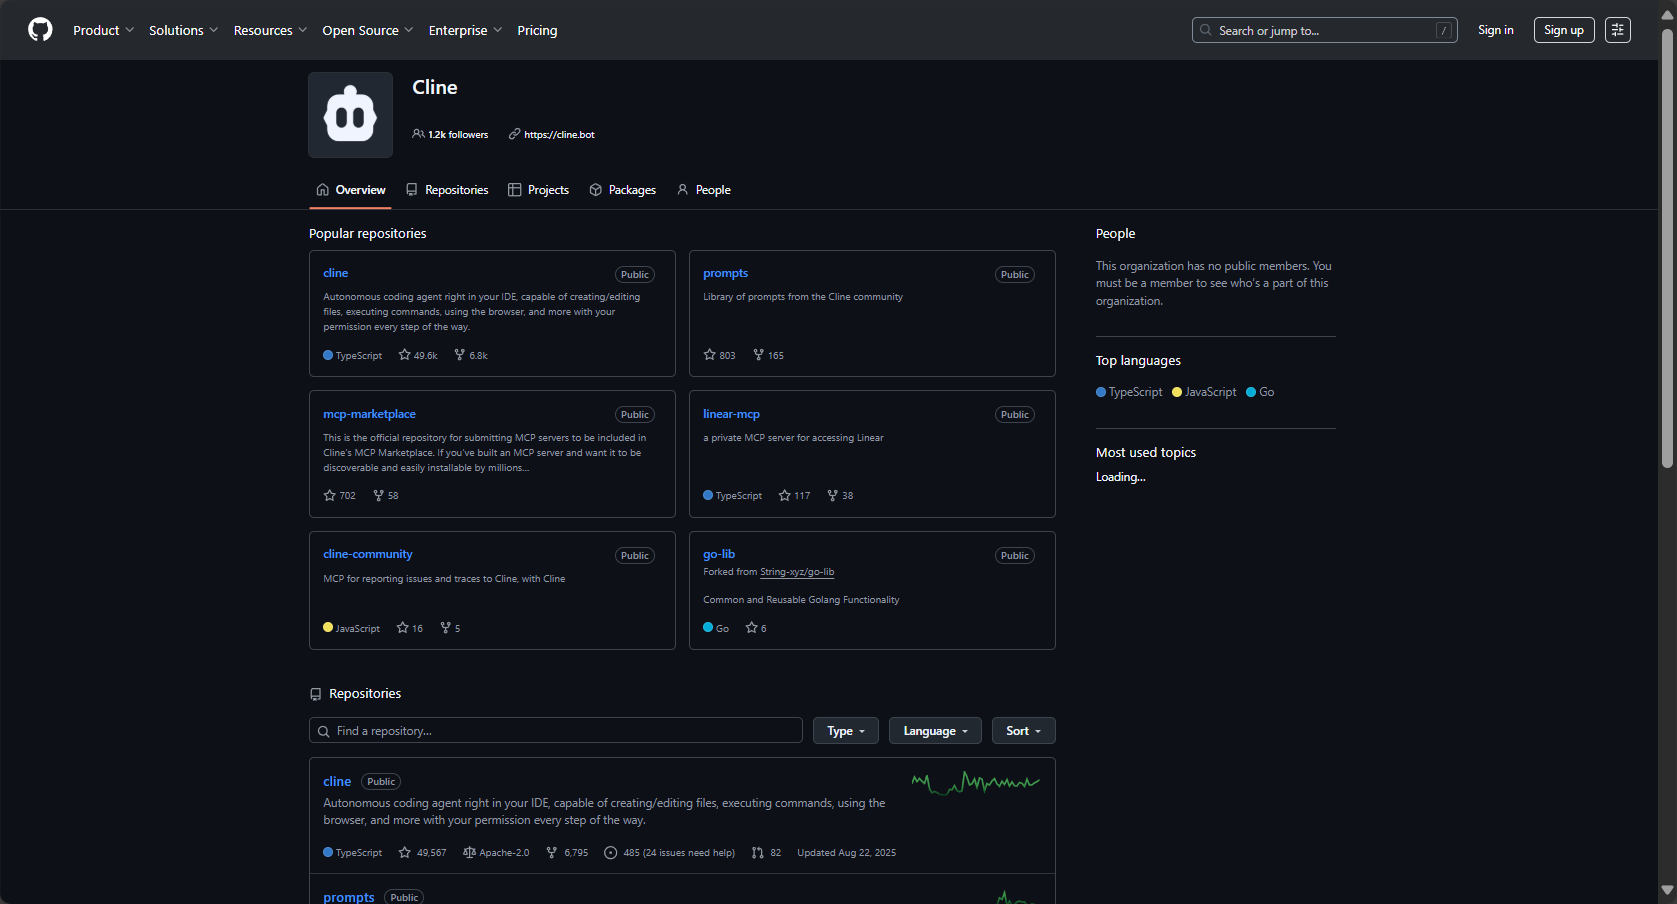
Task: Click stars 49,567 in cline repository row
Action: pyautogui.click(x=422, y=853)
